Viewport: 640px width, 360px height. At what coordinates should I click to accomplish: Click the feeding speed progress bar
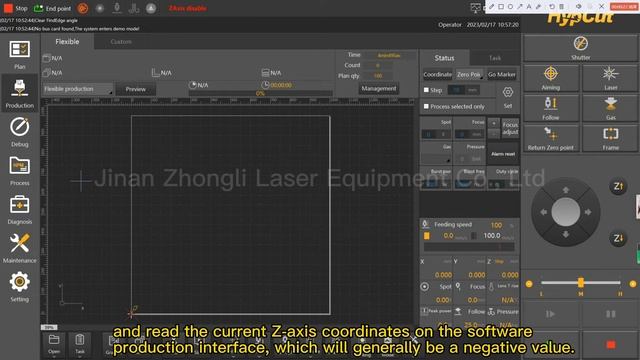pos(469,247)
